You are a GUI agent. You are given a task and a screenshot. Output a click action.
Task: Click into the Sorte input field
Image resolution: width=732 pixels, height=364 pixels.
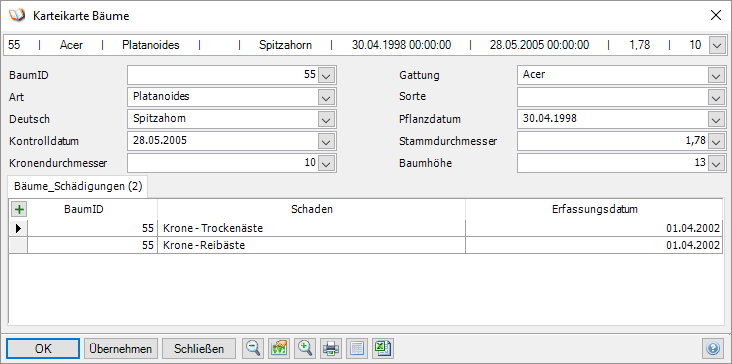click(612, 97)
